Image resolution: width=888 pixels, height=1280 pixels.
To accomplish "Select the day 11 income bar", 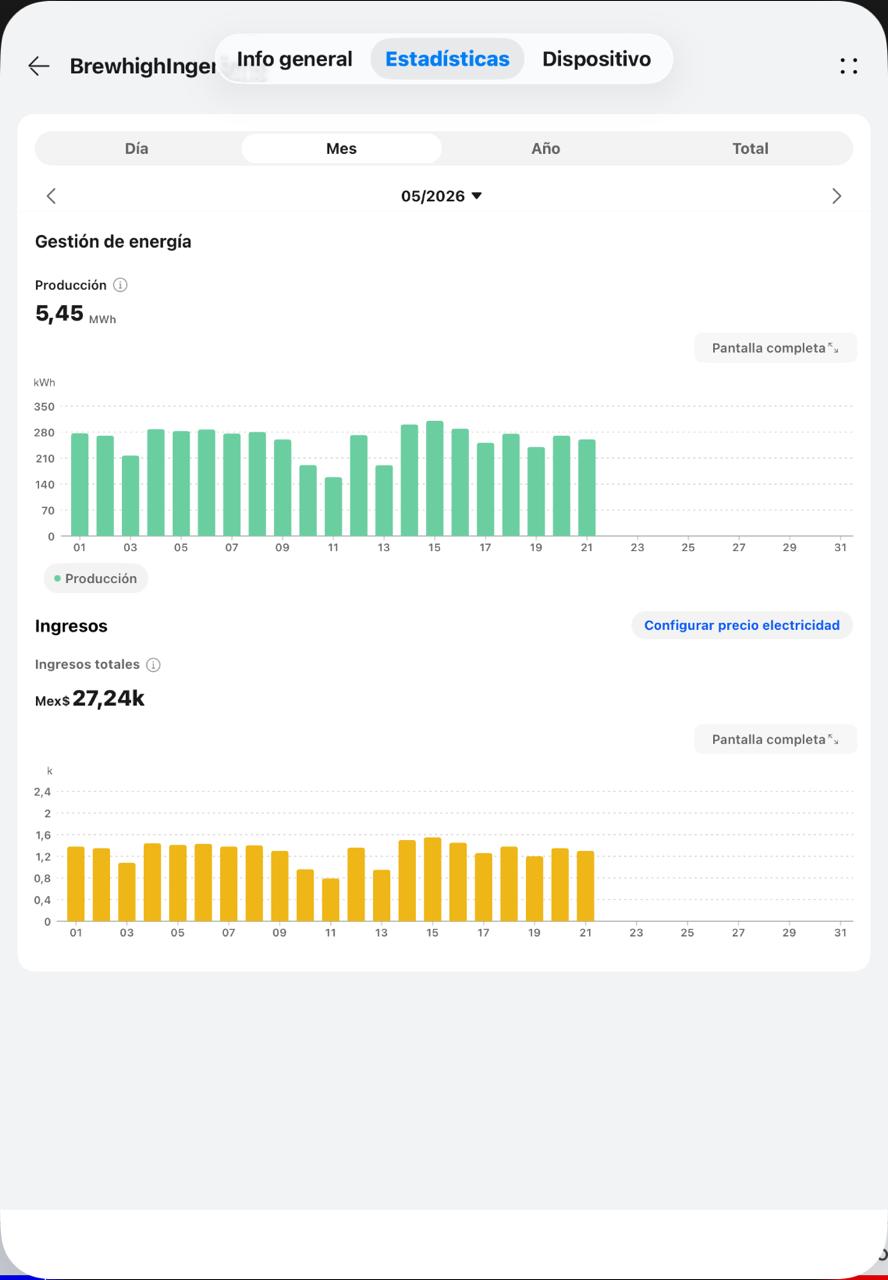I will point(330,899).
